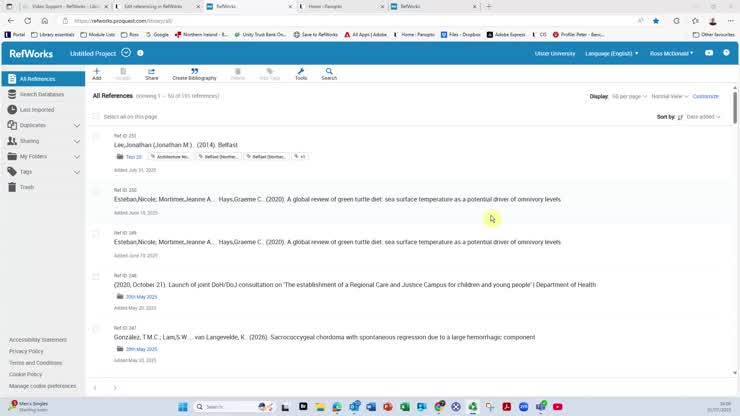Open the Normal View dropdown
Image resolution: width=740 pixels, height=416 pixels.
[670, 96]
